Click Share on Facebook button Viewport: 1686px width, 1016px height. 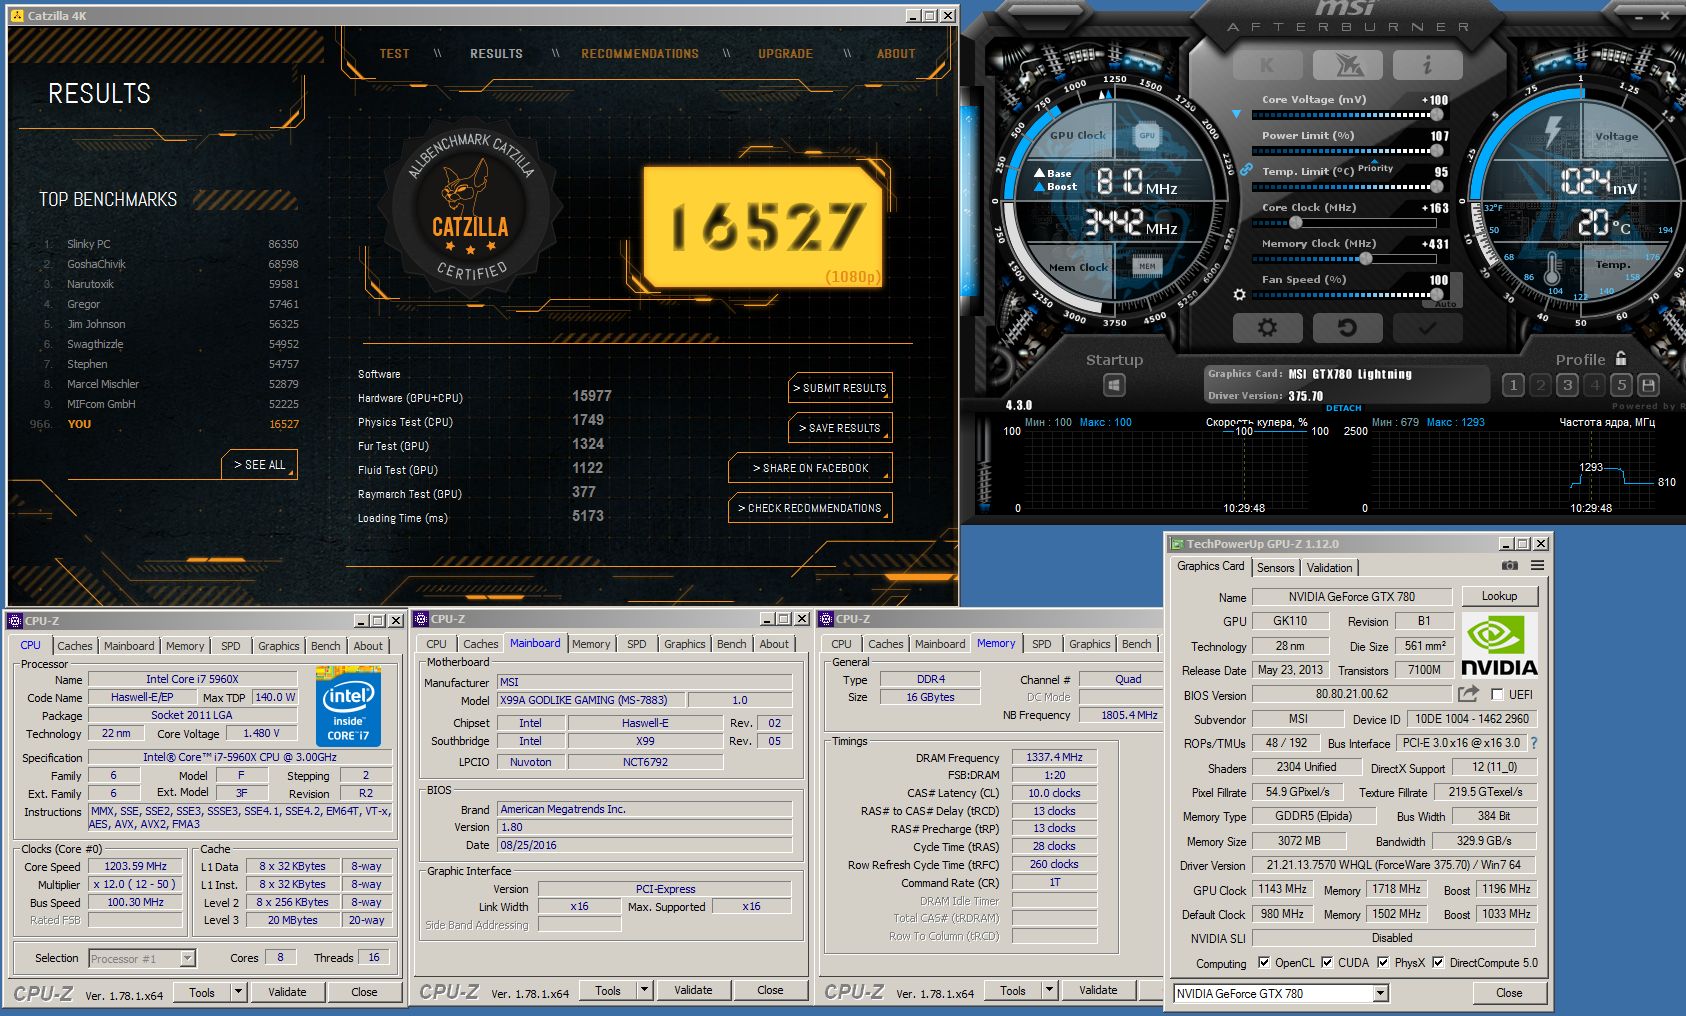tap(810, 468)
